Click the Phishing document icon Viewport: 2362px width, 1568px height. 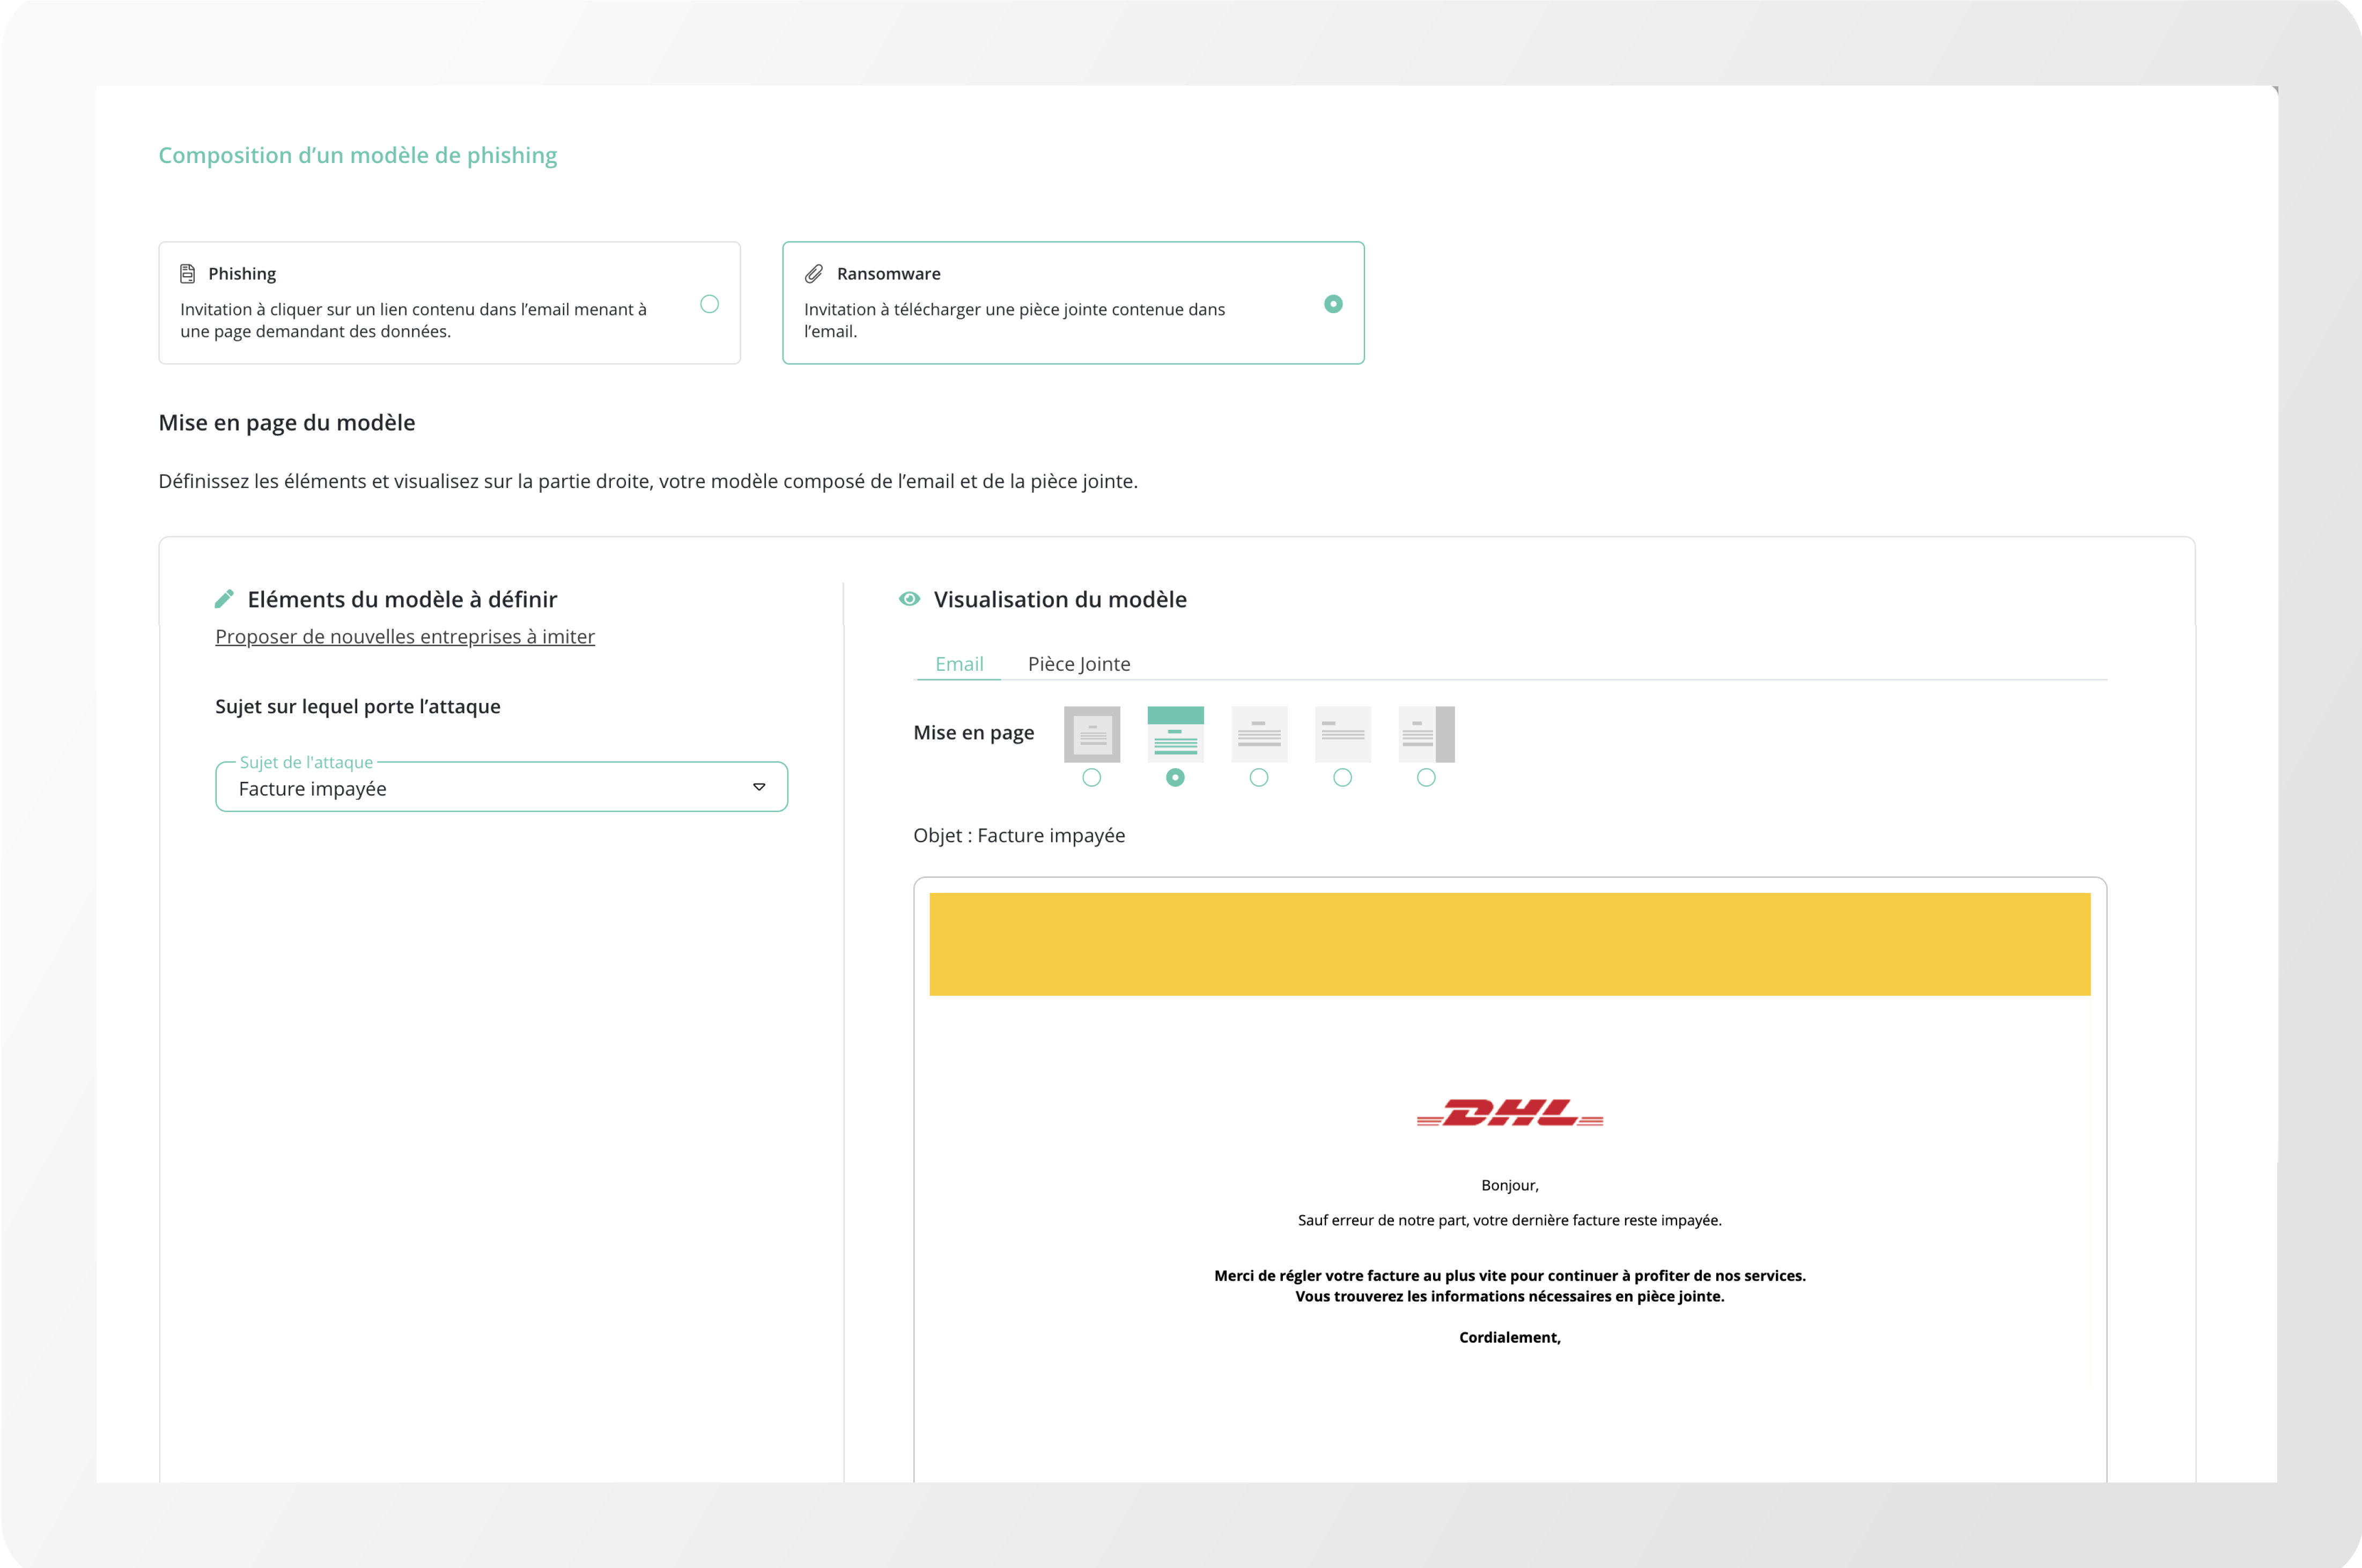pos(187,274)
